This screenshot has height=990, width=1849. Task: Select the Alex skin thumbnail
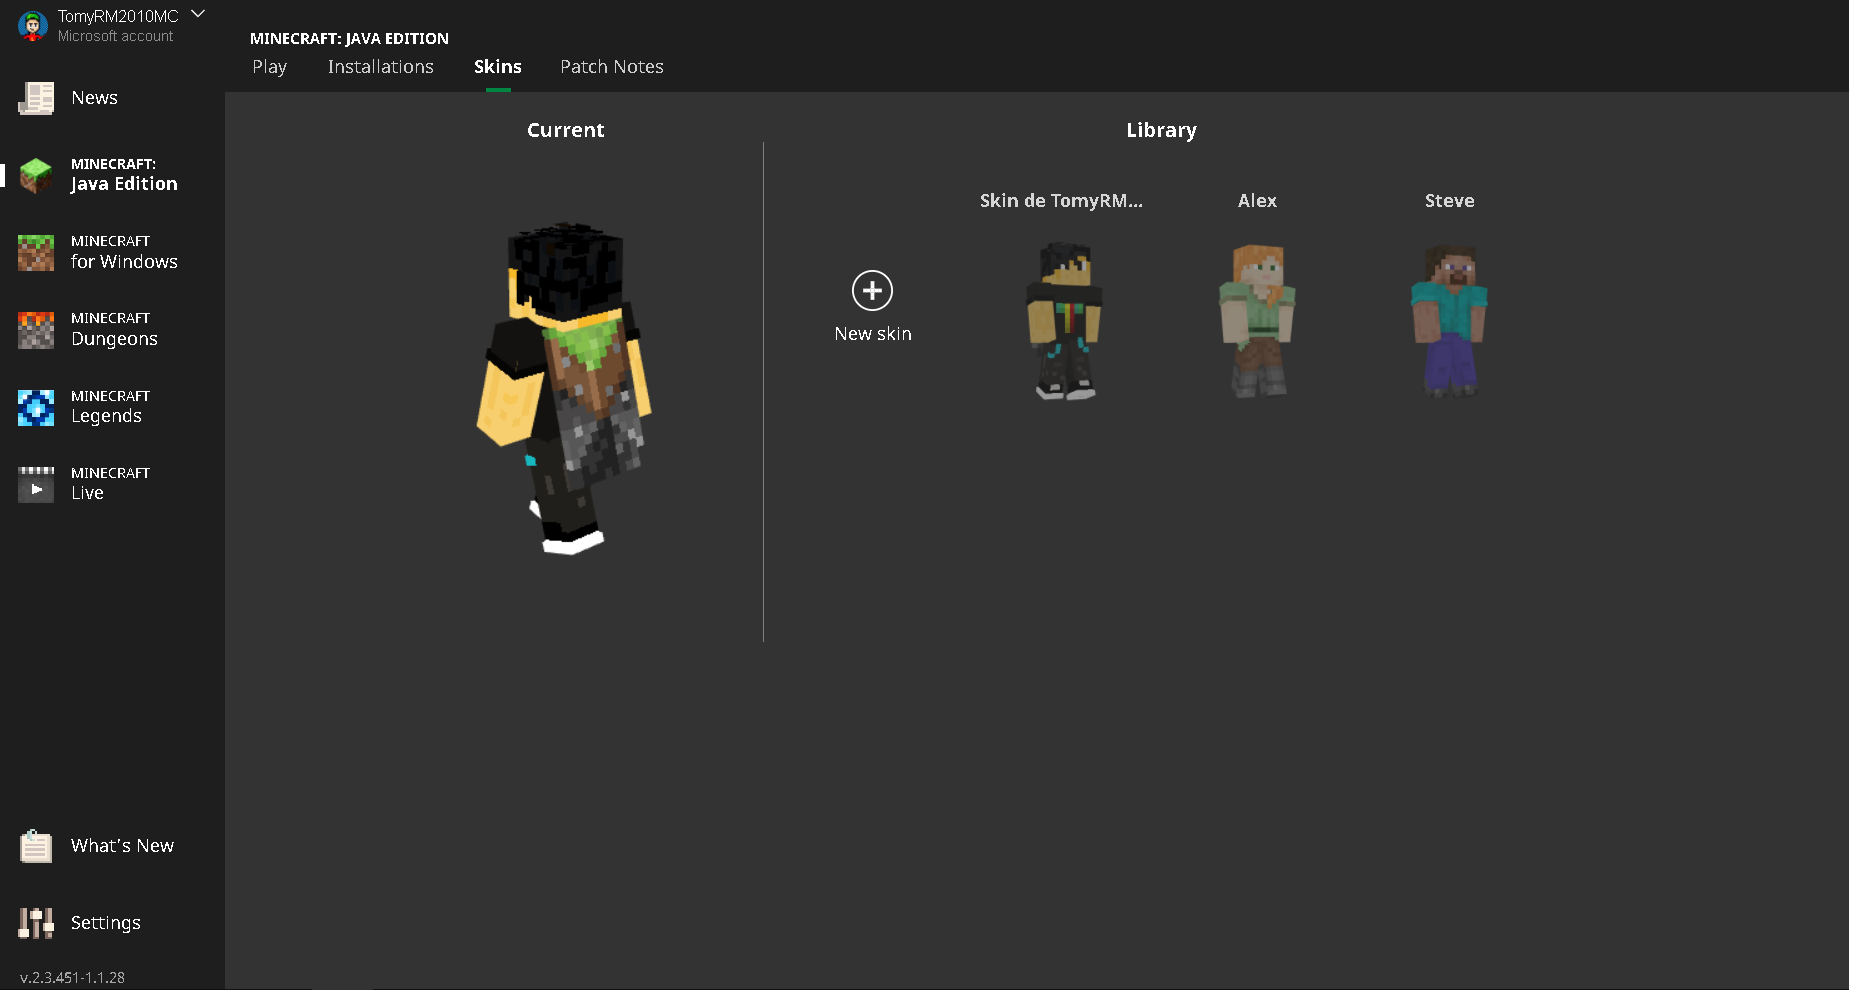1257,320
